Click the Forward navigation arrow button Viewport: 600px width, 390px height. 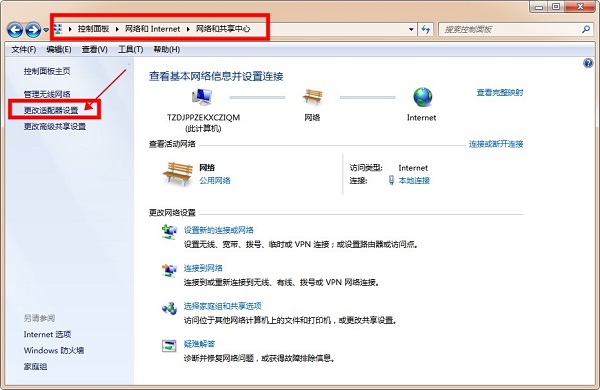[33, 30]
